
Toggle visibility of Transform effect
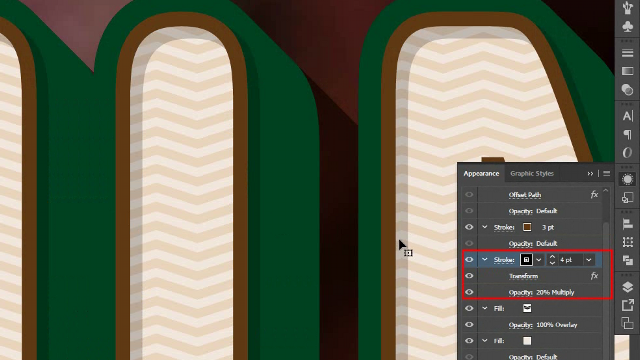point(469,276)
